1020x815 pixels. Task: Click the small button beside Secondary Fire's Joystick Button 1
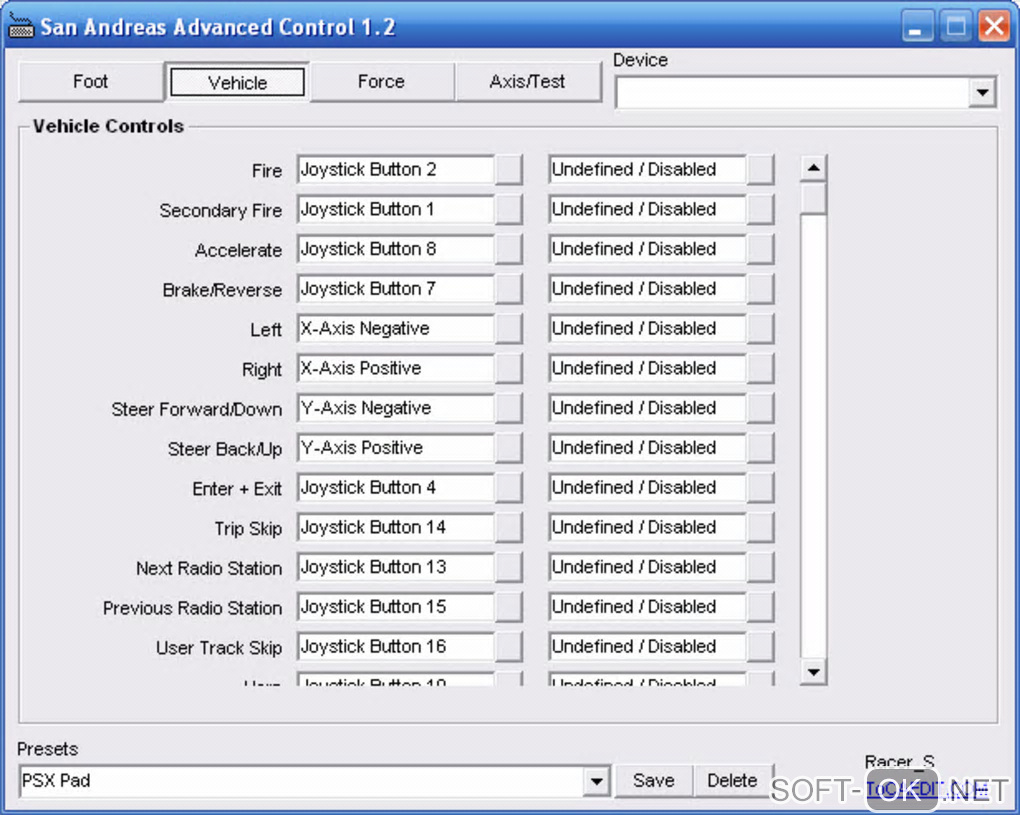click(x=509, y=209)
